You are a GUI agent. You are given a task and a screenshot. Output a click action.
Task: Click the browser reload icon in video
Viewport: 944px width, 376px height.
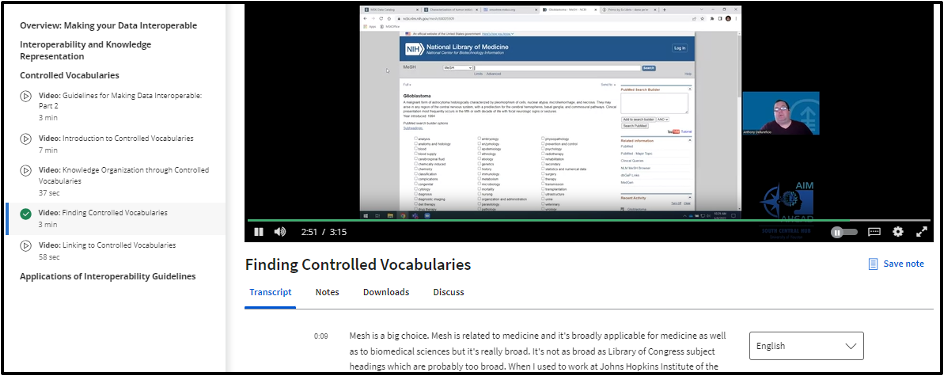click(x=381, y=19)
